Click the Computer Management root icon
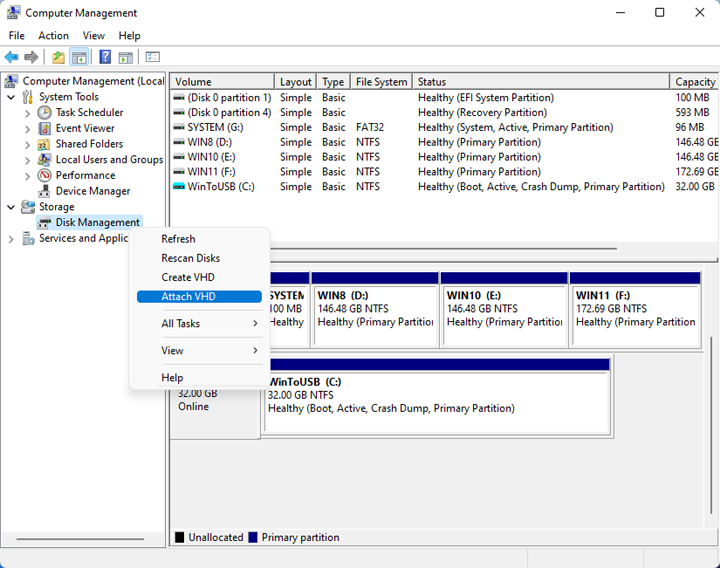 tap(11, 81)
